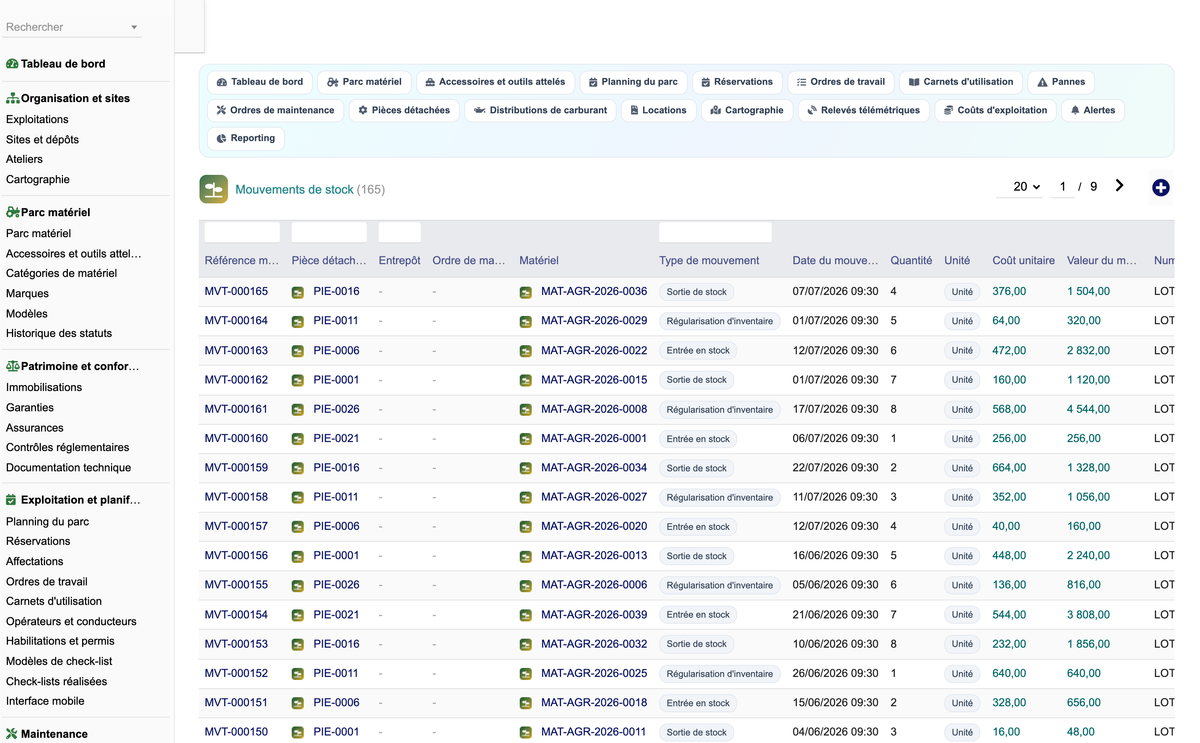This screenshot has height=743, width=1200.
Task: Click part icon in row MVT-000163
Action: pyautogui.click(x=298, y=351)
